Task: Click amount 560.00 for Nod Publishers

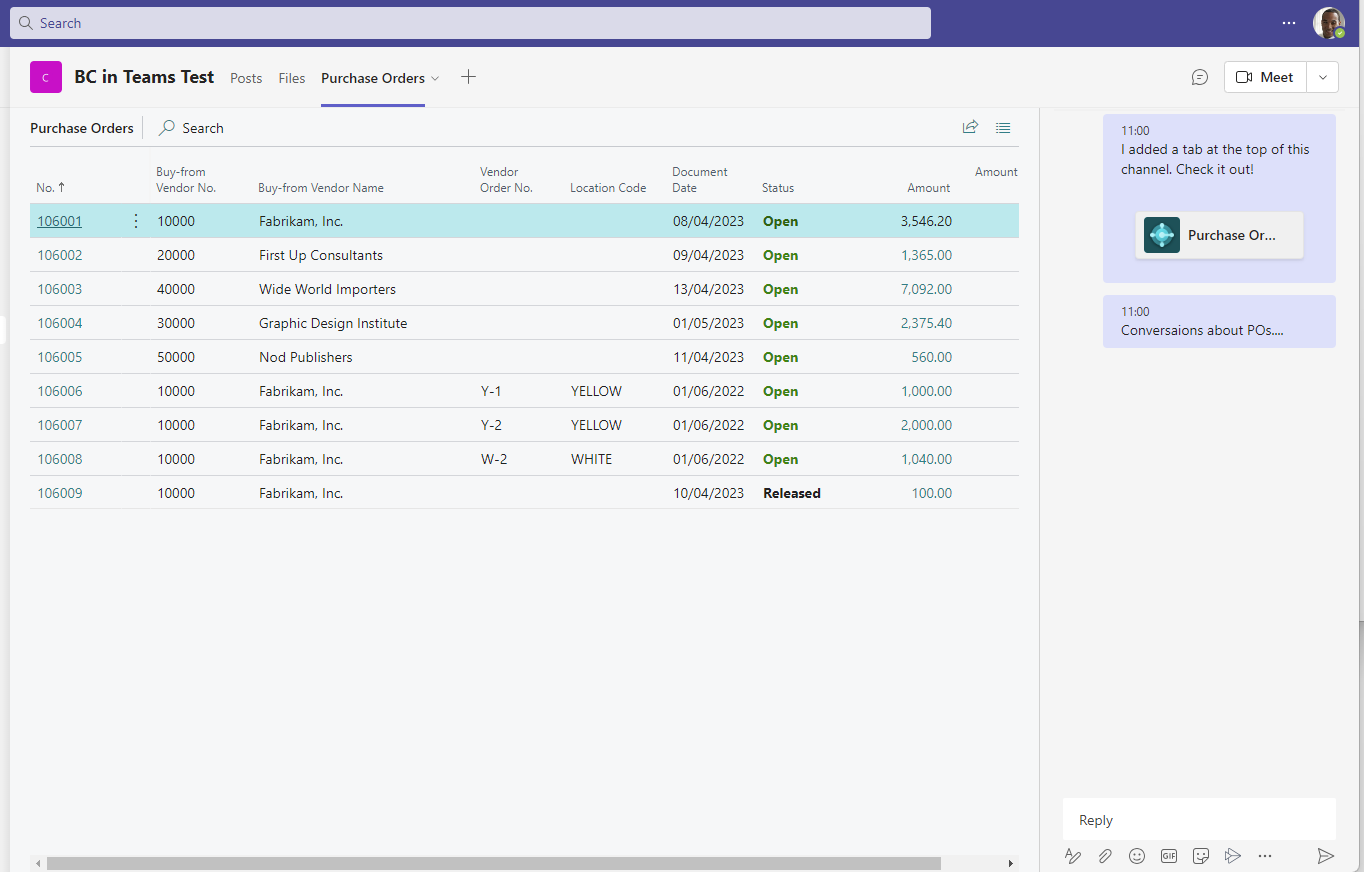Action: click(931, 357)
